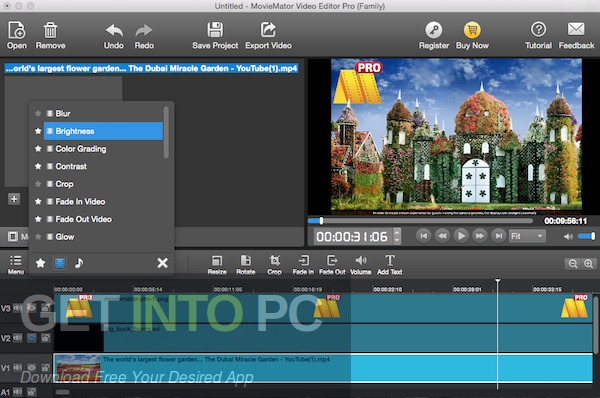Show video filters with the film tab
Screen dimensions: 600x398
point(60,263)
